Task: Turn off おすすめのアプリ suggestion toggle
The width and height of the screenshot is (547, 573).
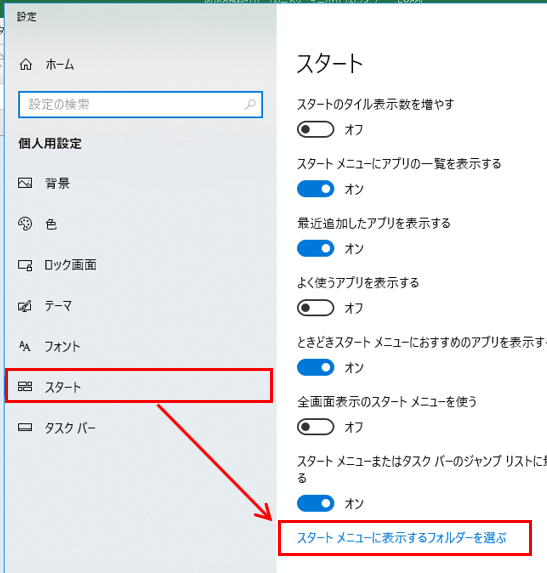Action: 315,368
